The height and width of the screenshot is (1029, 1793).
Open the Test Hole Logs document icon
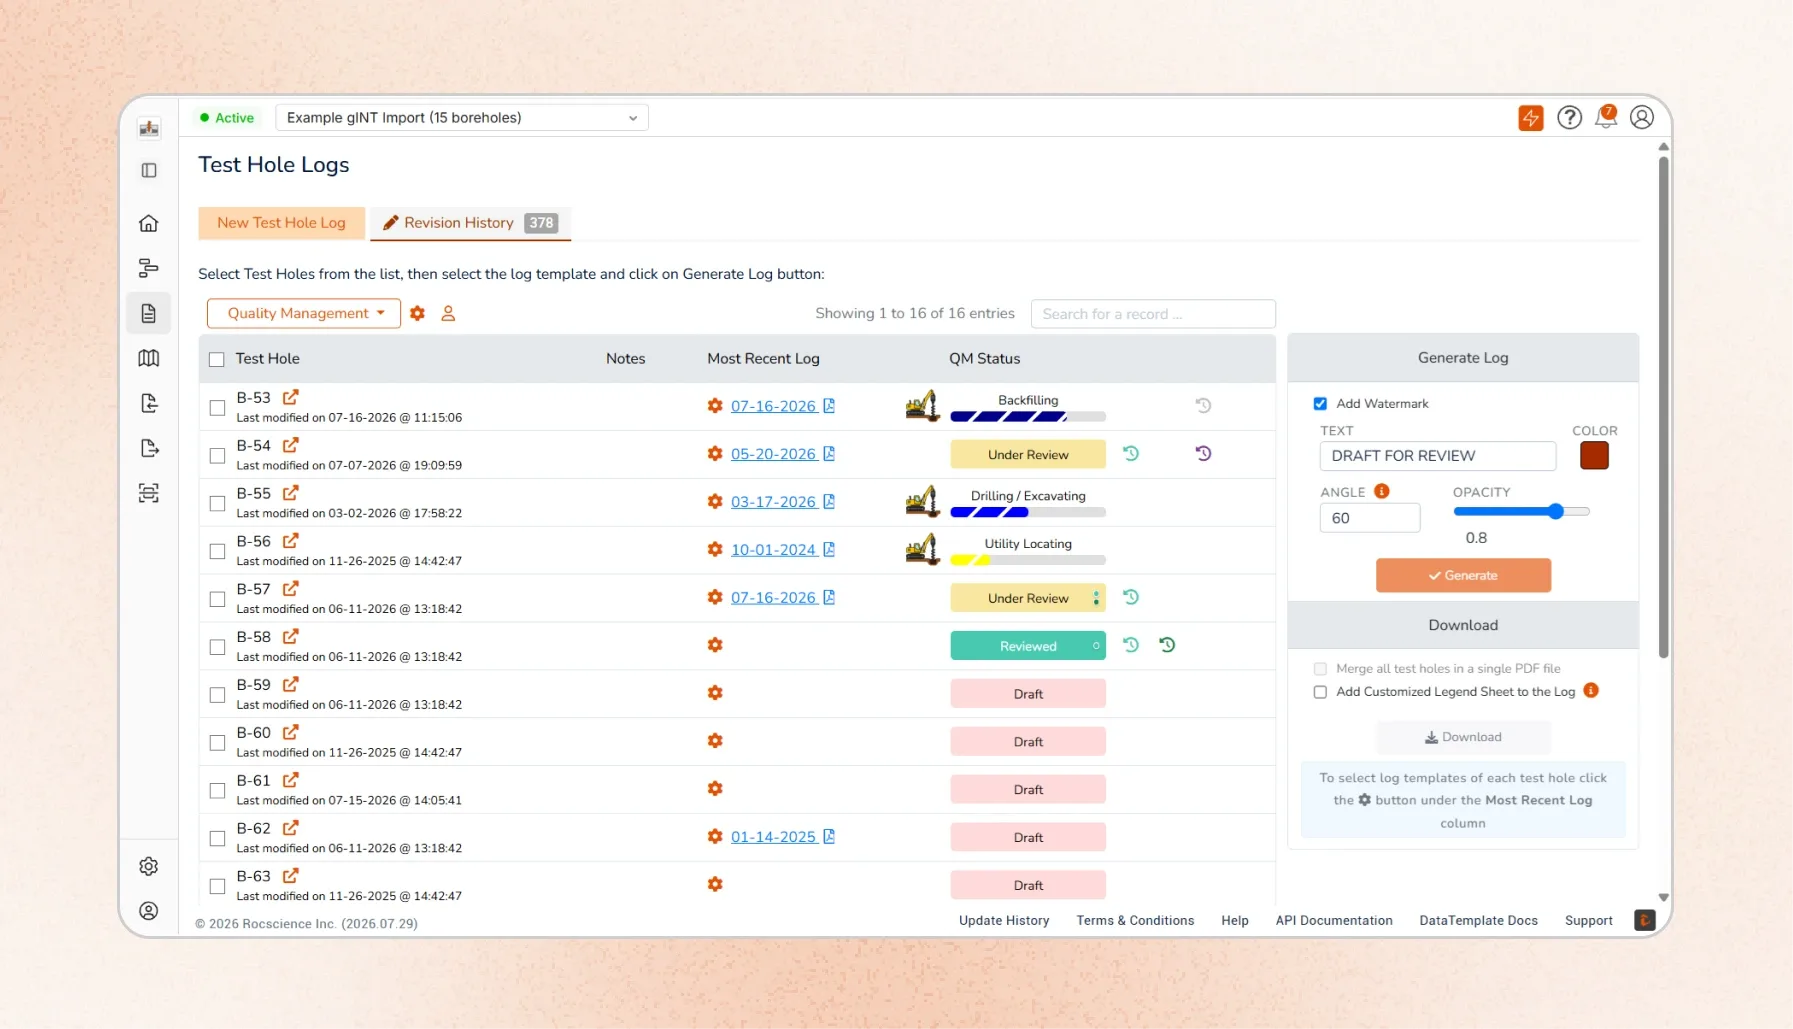coord(149,313)
